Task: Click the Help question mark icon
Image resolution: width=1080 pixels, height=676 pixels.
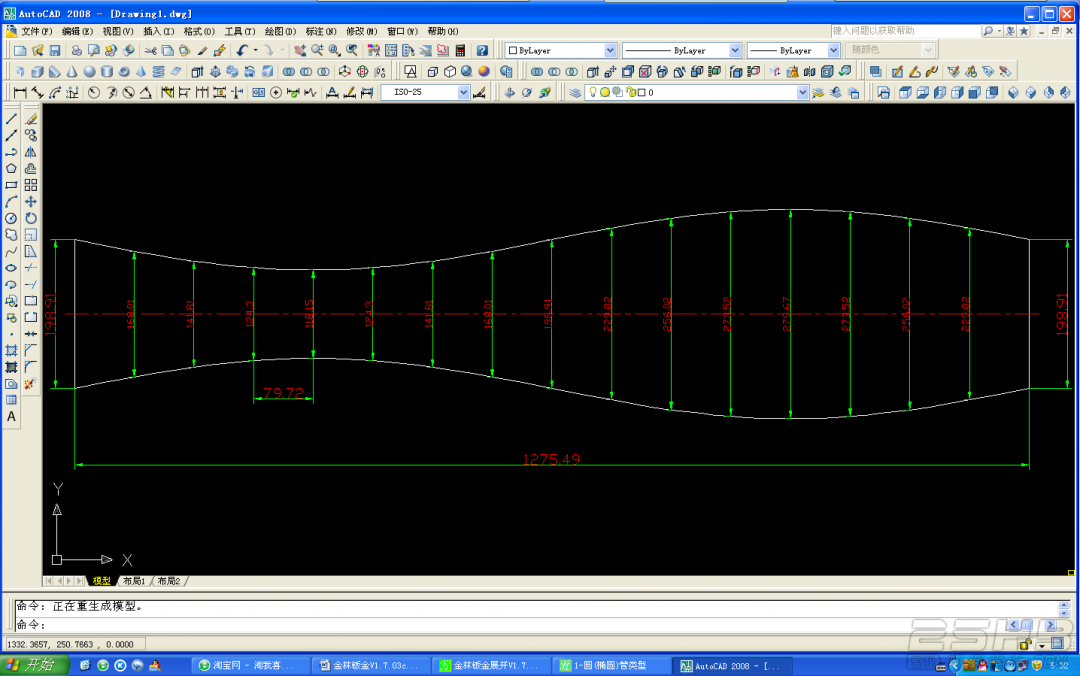Action: [482, 50]
